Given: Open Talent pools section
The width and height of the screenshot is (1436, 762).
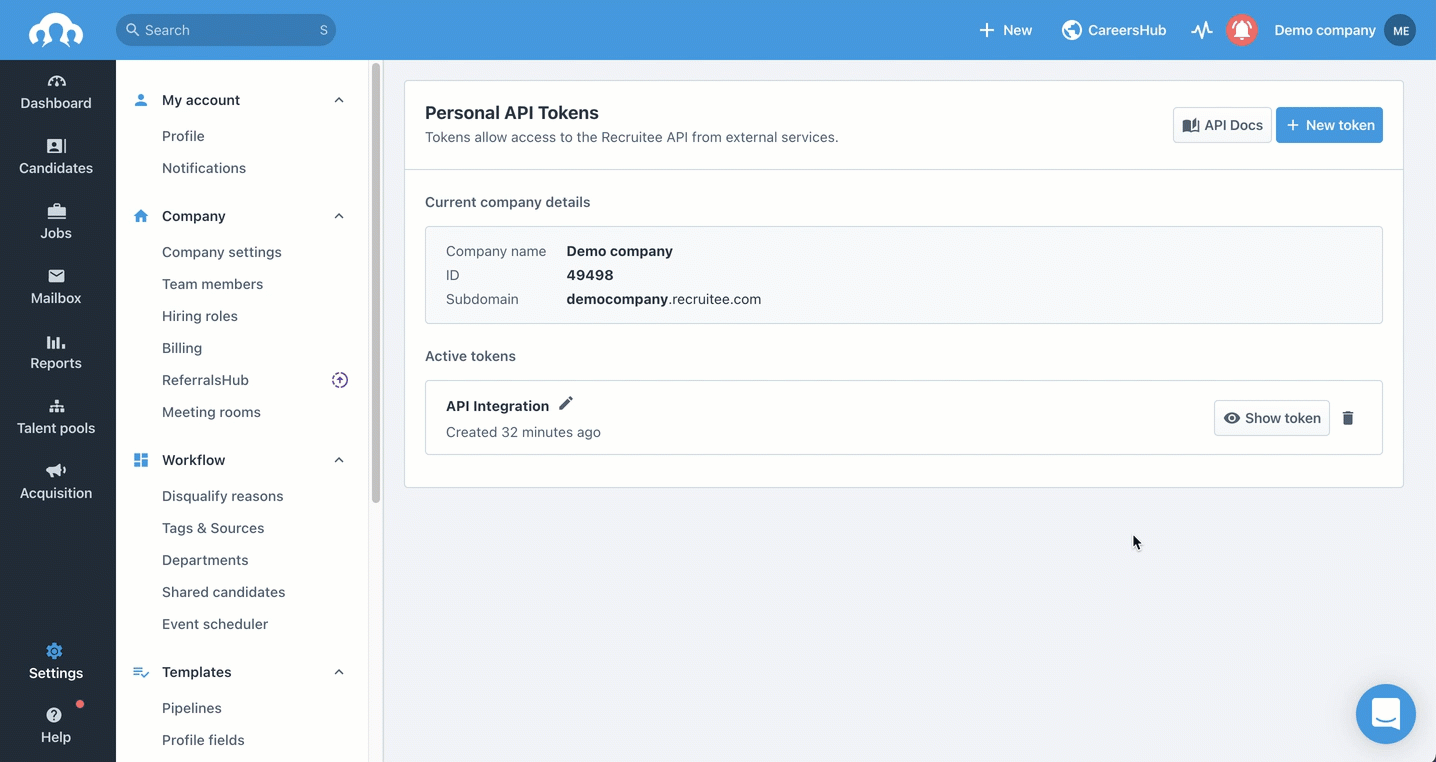Looking at the screenshot, I should pos(56,417).
